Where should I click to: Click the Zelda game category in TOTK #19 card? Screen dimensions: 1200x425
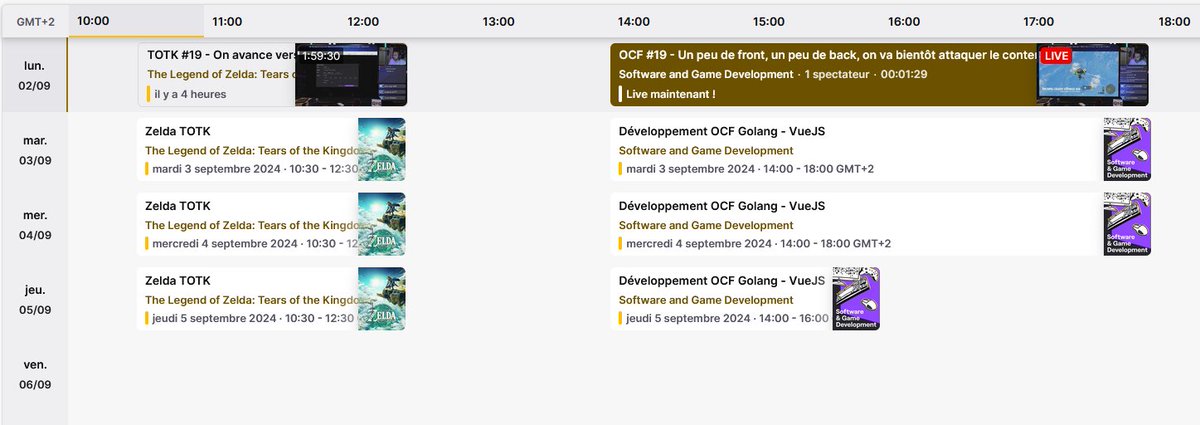221,75
